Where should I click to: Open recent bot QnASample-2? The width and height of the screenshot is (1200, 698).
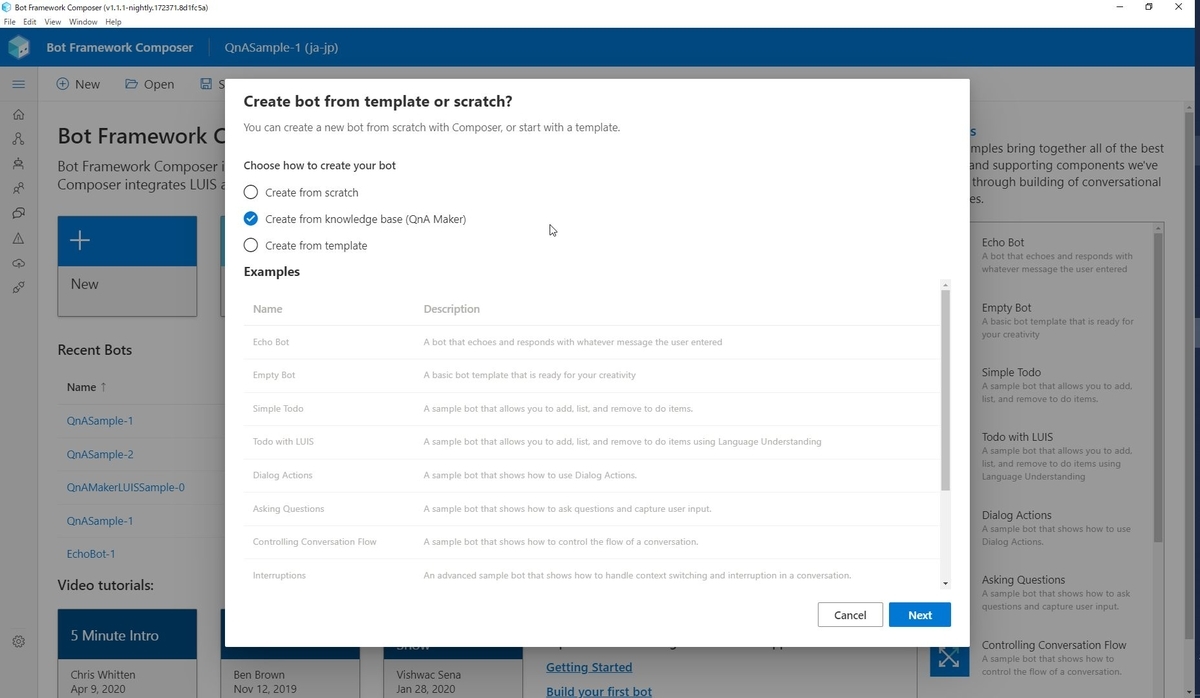tap(100, 454)
